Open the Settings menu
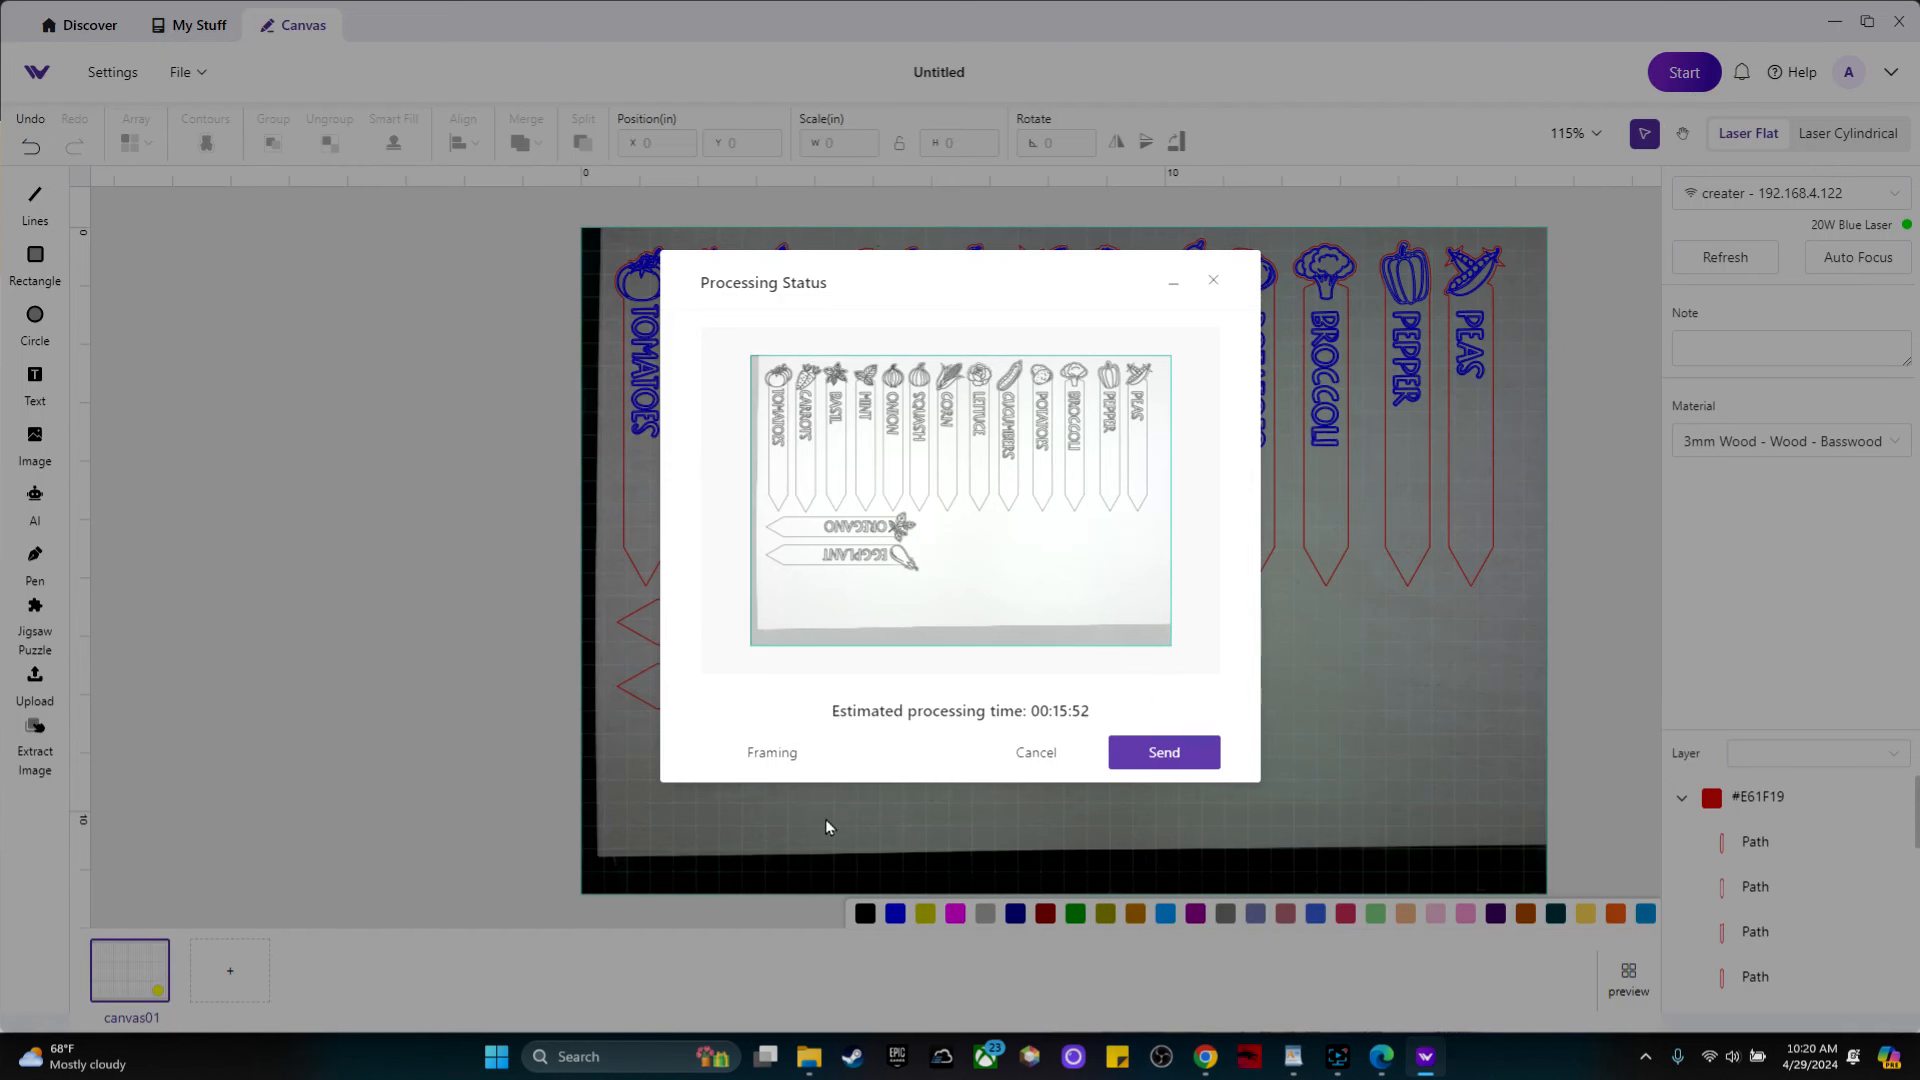Image resolution: width=1920 pixels, height=1080 pixels. click(112, 72)
